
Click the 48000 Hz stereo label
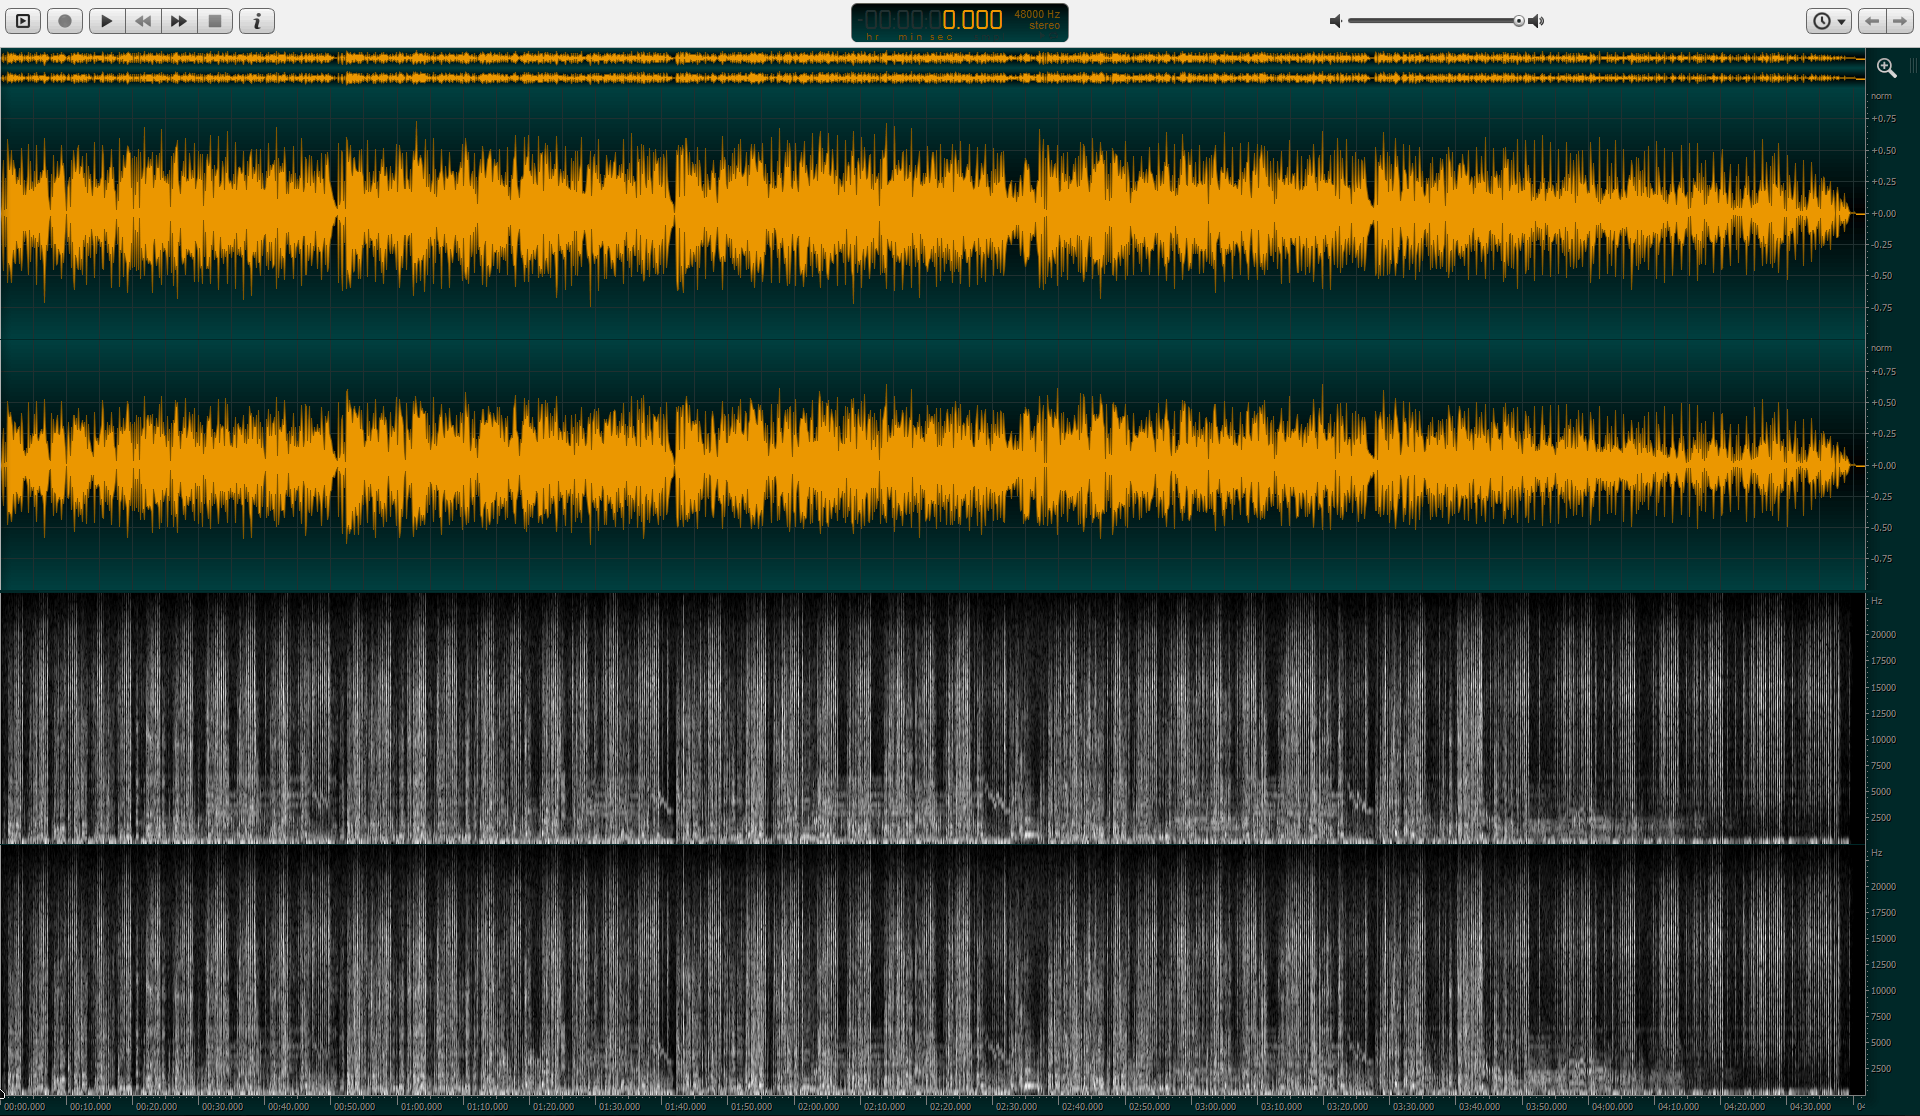pyautogui.click(x=1037, y=19)
